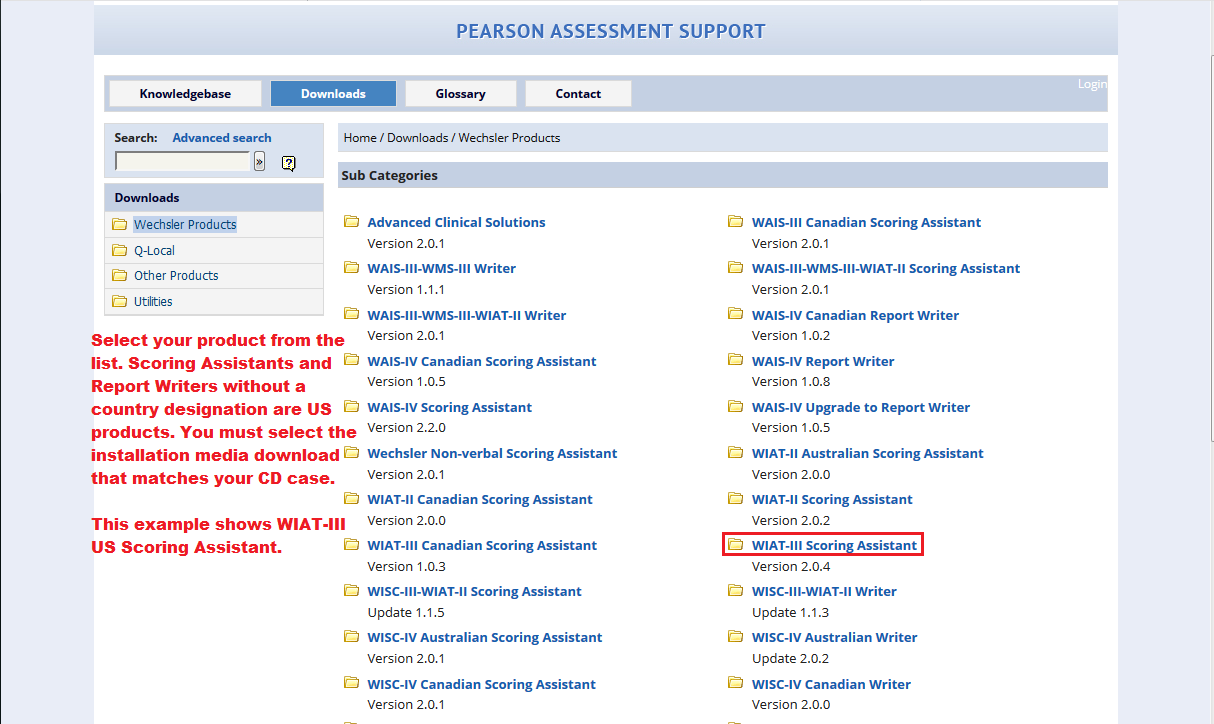Open WISC-IV Canadian Writer category
This screenshot has height=724, width=1214.
click(831, 685)
